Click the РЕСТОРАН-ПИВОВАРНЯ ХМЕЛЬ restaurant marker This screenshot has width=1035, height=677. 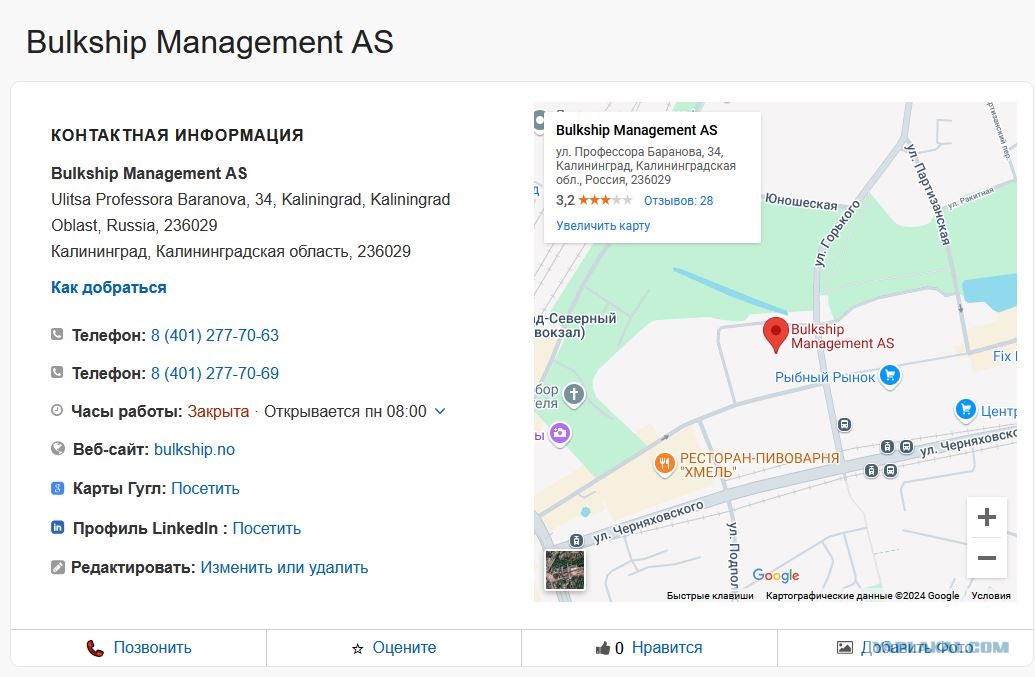coord(665,463)
